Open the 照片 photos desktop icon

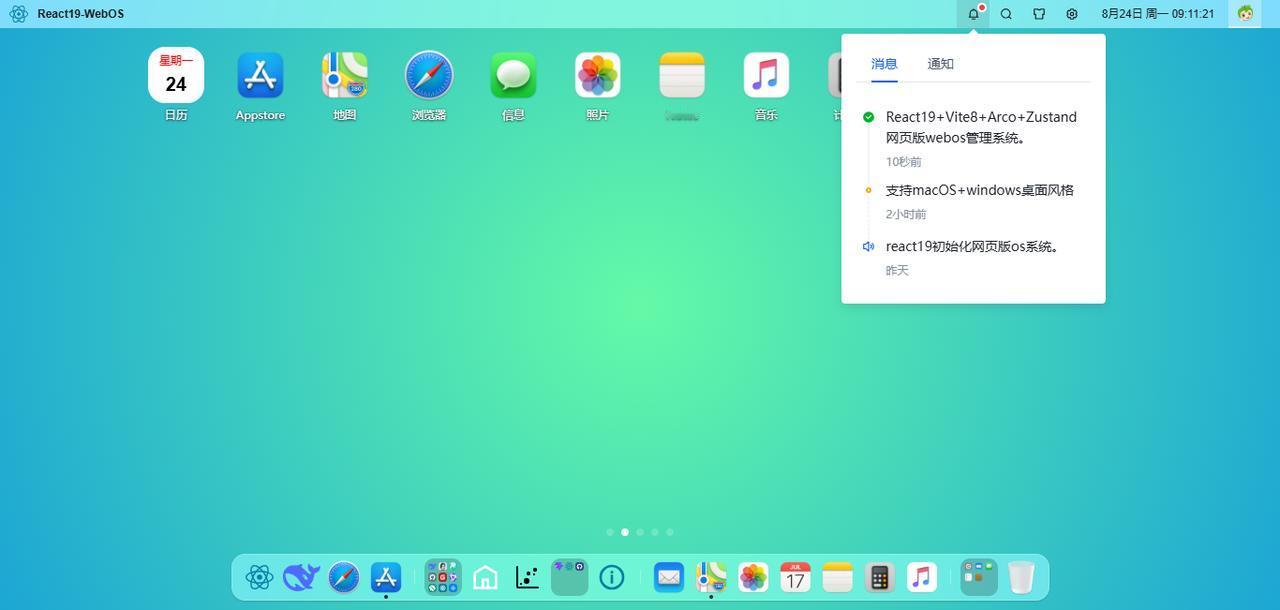(x=597, y=76)
